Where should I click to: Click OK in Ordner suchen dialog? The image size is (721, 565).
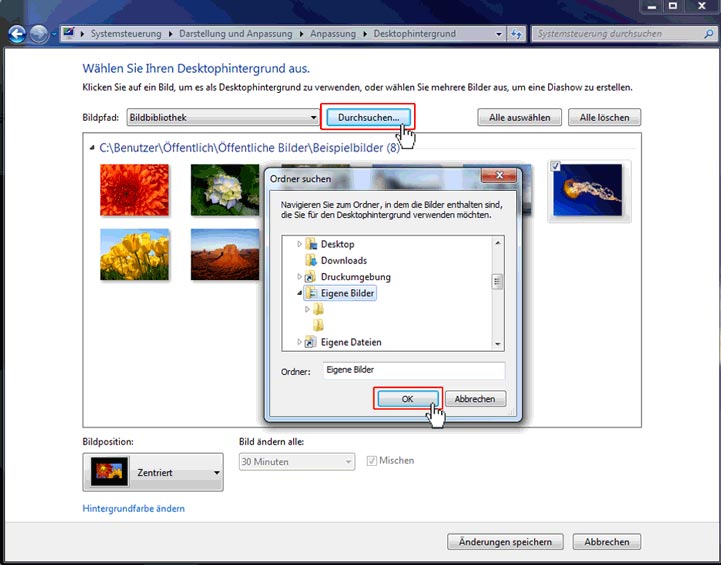407,399
